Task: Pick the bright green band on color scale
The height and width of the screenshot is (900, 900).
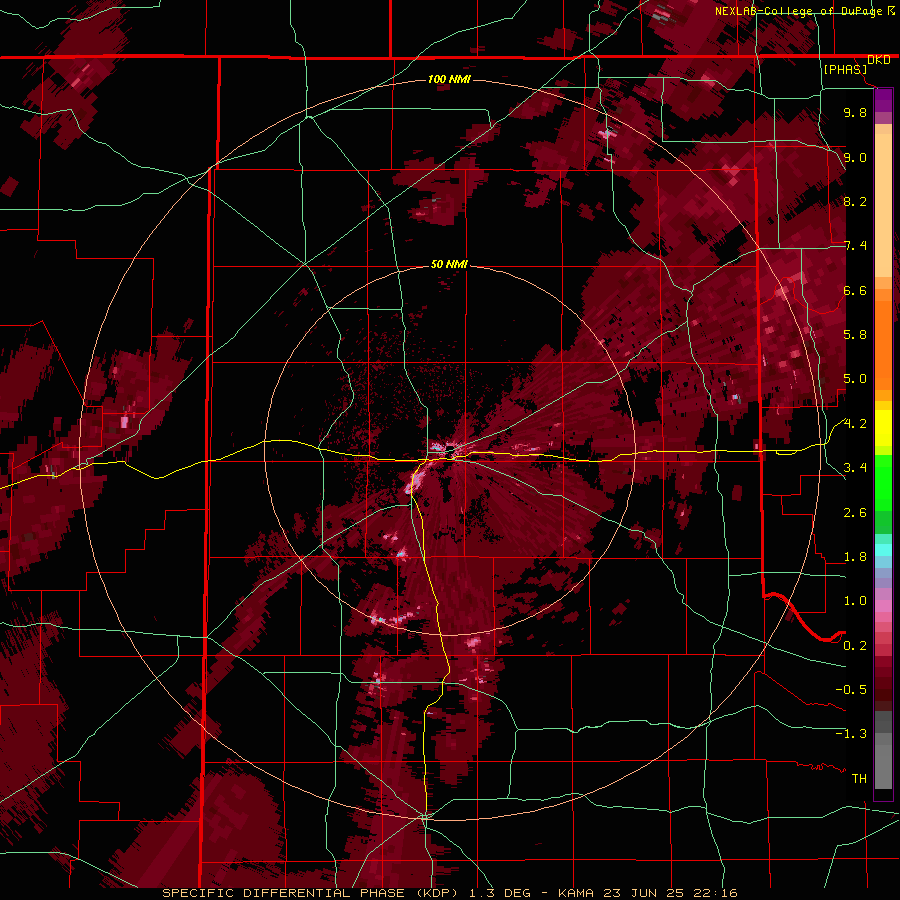Action: pos(883,482)
